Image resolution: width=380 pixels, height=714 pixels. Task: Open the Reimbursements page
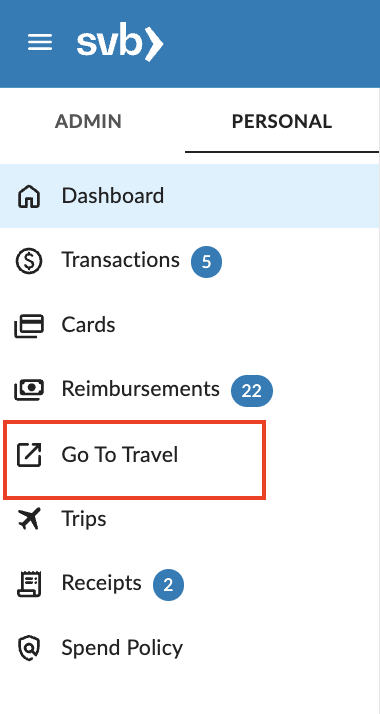[190, 390]
